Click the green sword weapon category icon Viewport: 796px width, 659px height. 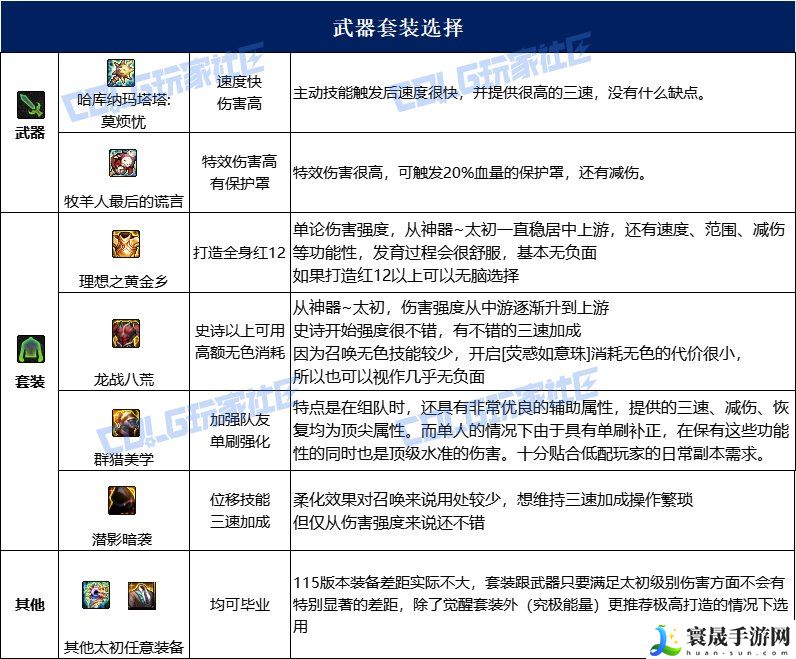click(x=30, y=105)
